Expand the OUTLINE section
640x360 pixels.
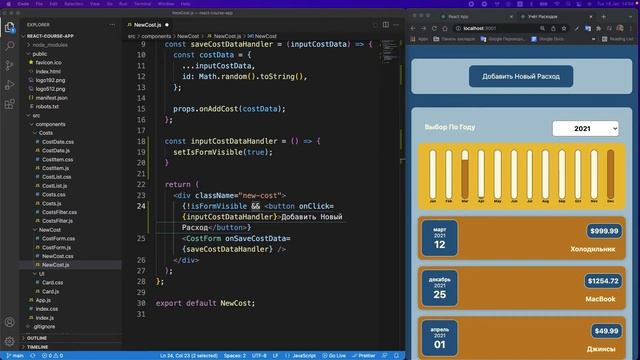(70, 338)
